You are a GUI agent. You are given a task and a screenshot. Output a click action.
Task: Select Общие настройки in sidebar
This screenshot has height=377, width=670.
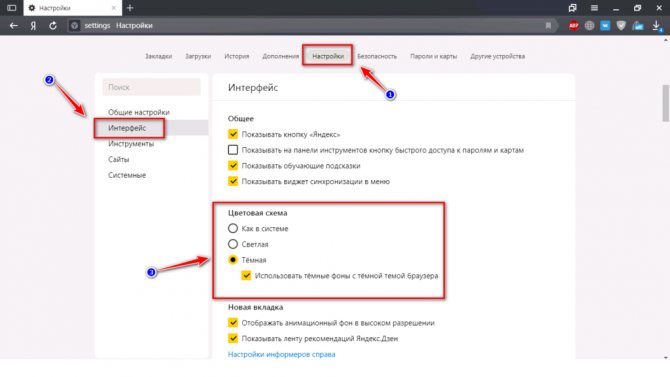139,112
